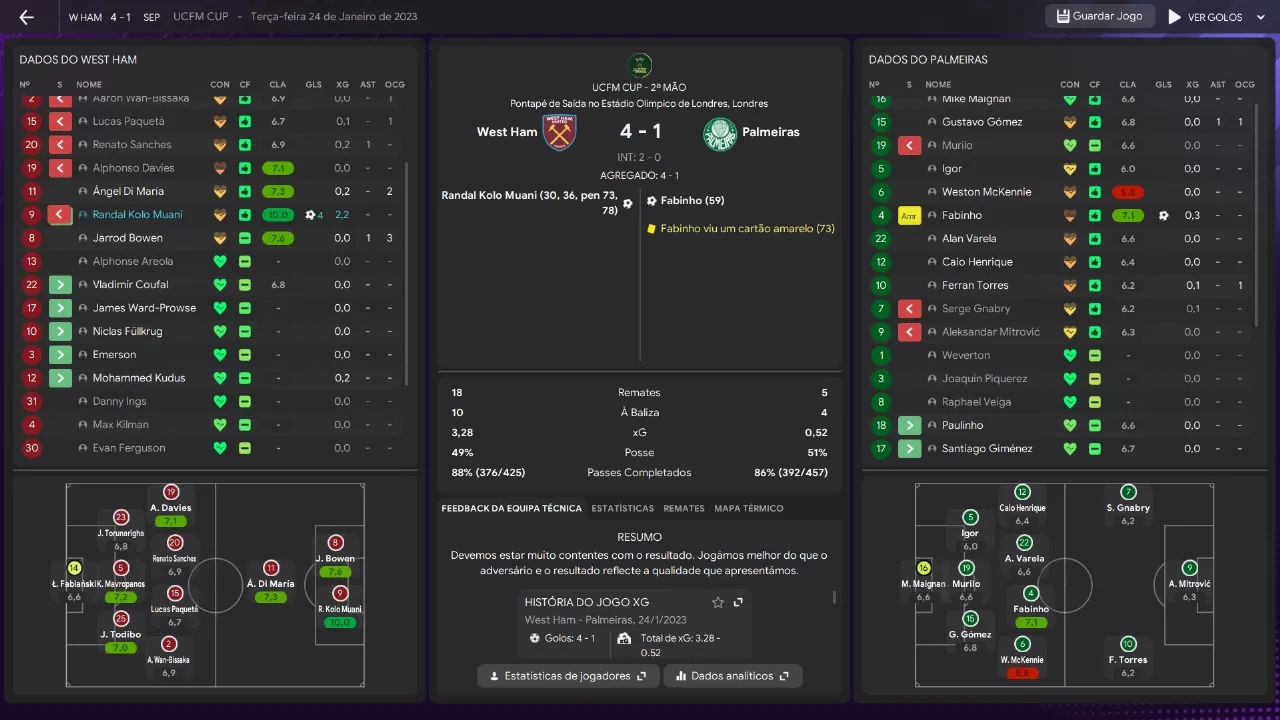The width and height of the screenshot is (1280, 720).
Task: Click the UCFM Cup competition logo
Action: (x=640, y=65)
